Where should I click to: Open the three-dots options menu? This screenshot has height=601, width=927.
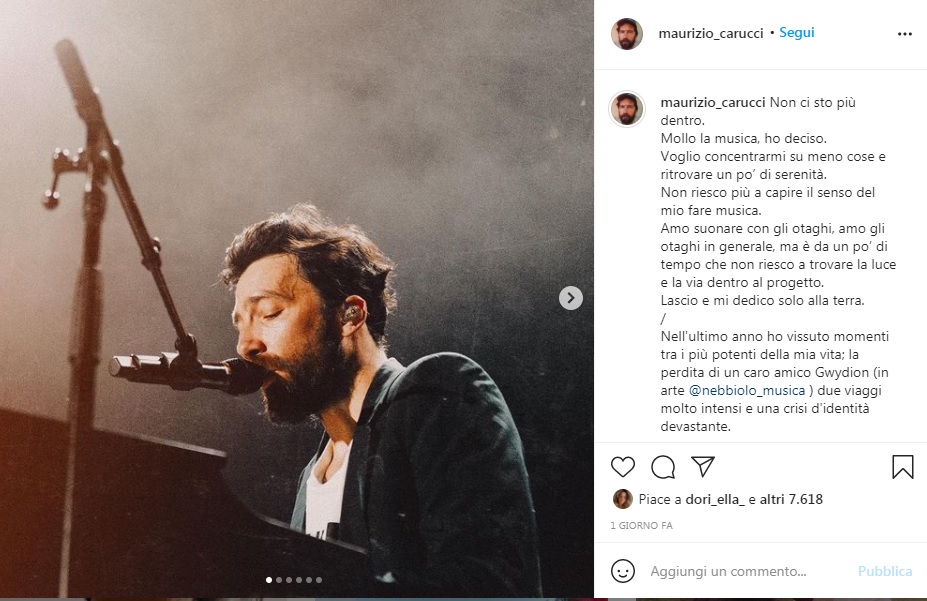906,32
